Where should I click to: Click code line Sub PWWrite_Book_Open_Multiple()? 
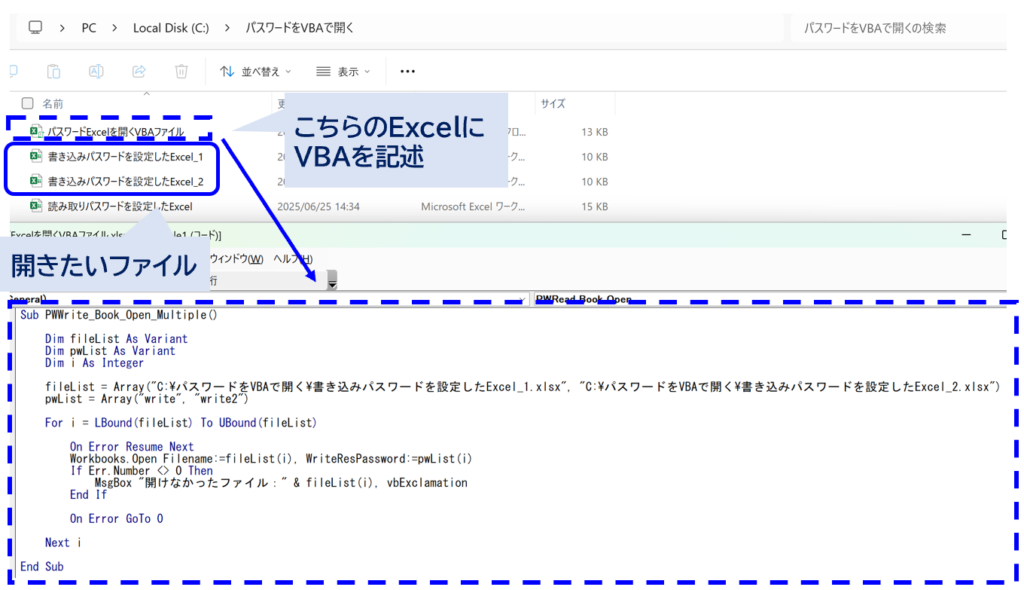(x=118, y=315)
